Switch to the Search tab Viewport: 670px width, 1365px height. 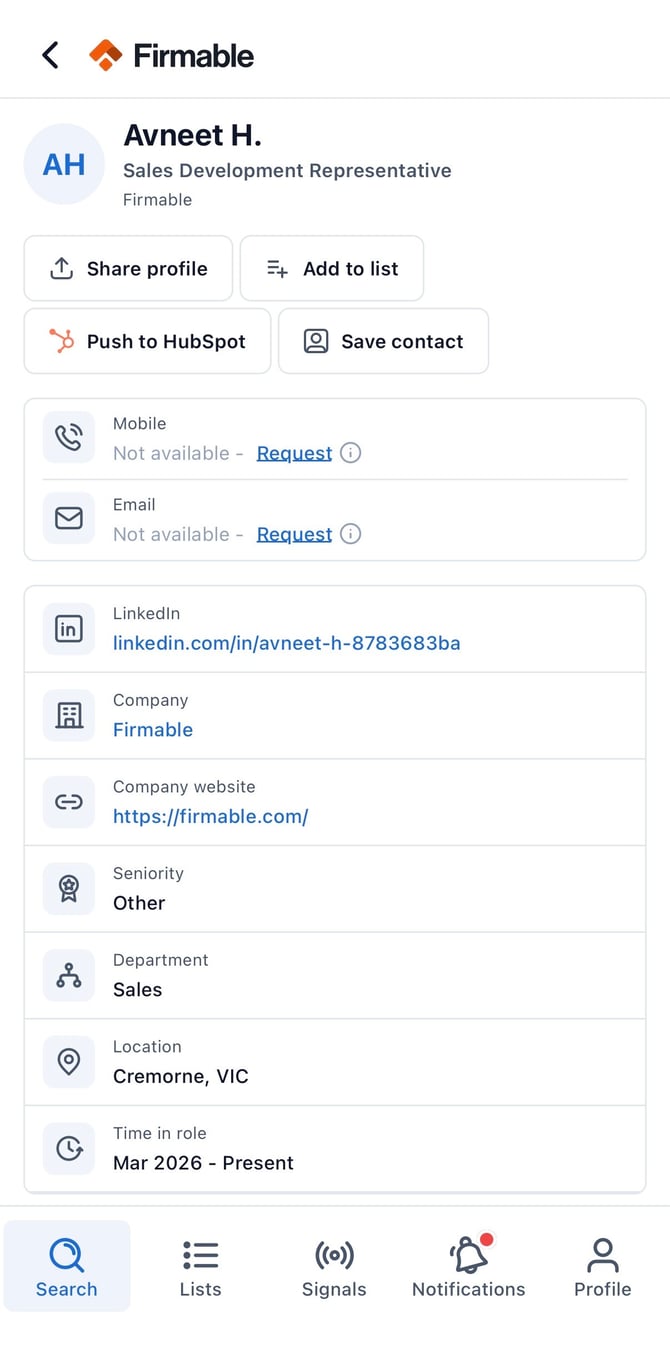pyautogui.click(x=67, y=1266)
